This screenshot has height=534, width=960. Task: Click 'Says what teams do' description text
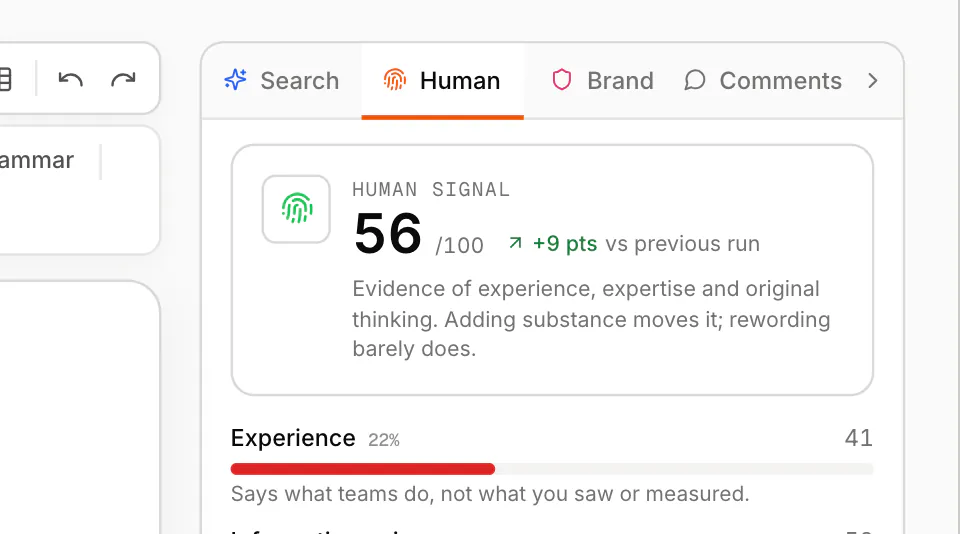[490, 494]
